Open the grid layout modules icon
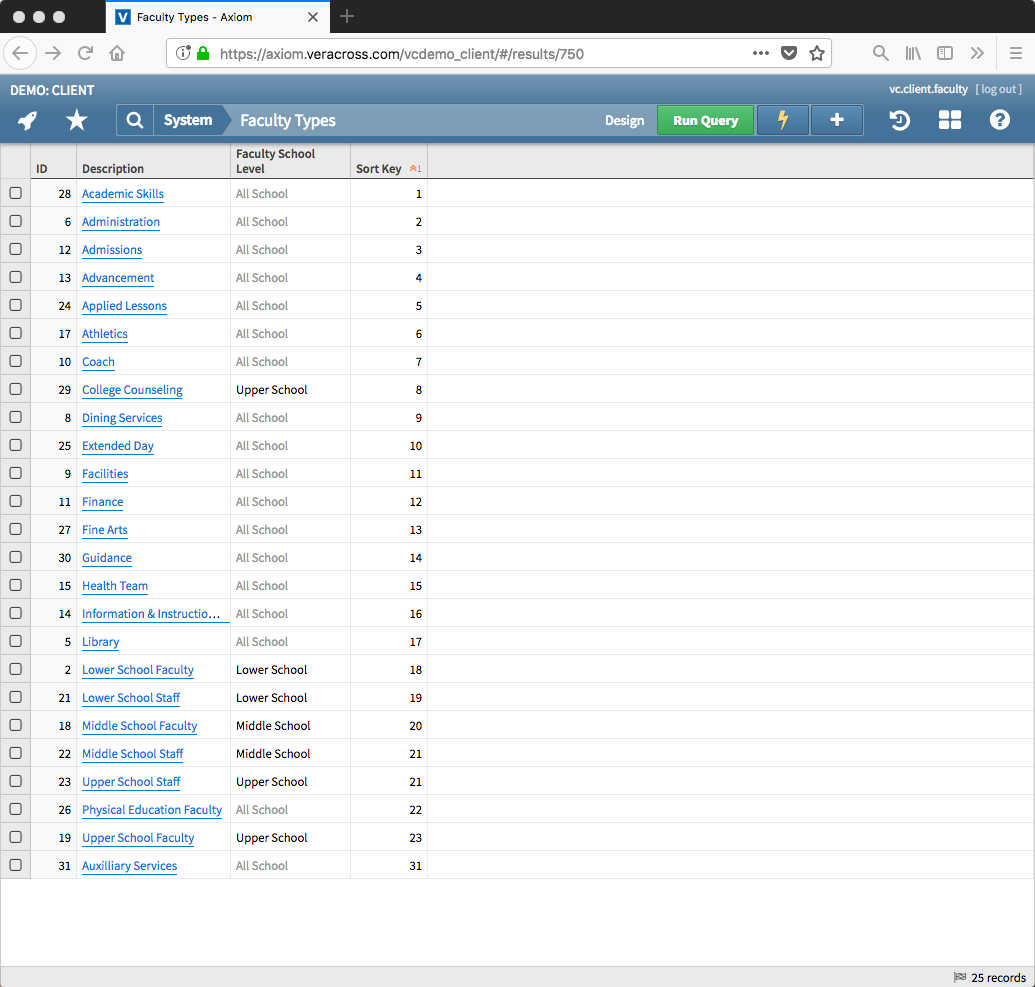 point(950,121)
